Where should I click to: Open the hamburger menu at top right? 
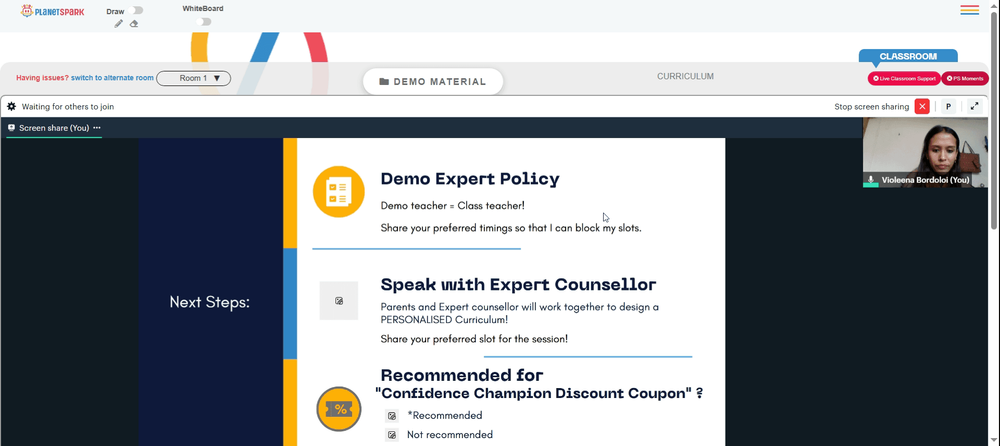click(x=969, y=10)
